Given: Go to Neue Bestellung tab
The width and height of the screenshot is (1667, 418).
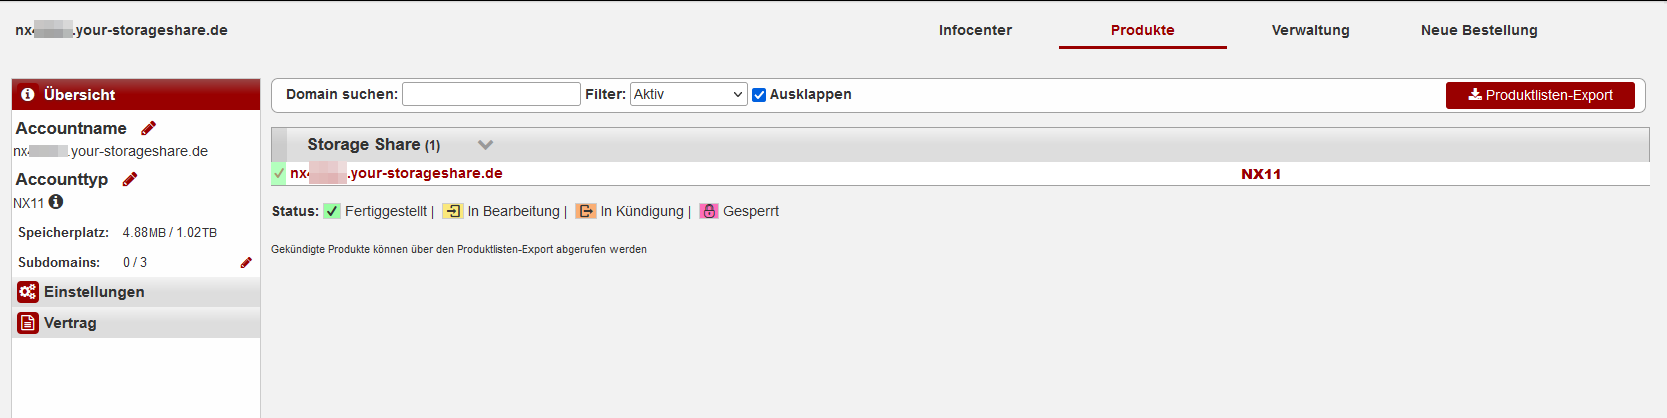Looking at the screenshot, I should pos(1479,30).
